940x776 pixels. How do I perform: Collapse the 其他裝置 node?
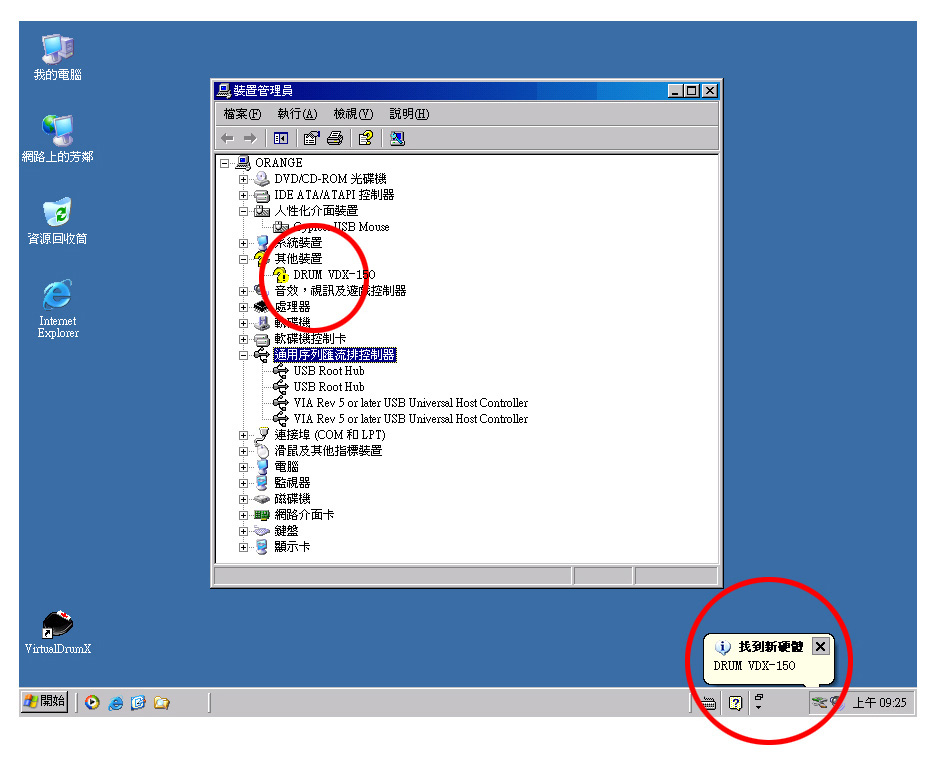[243, 259]
